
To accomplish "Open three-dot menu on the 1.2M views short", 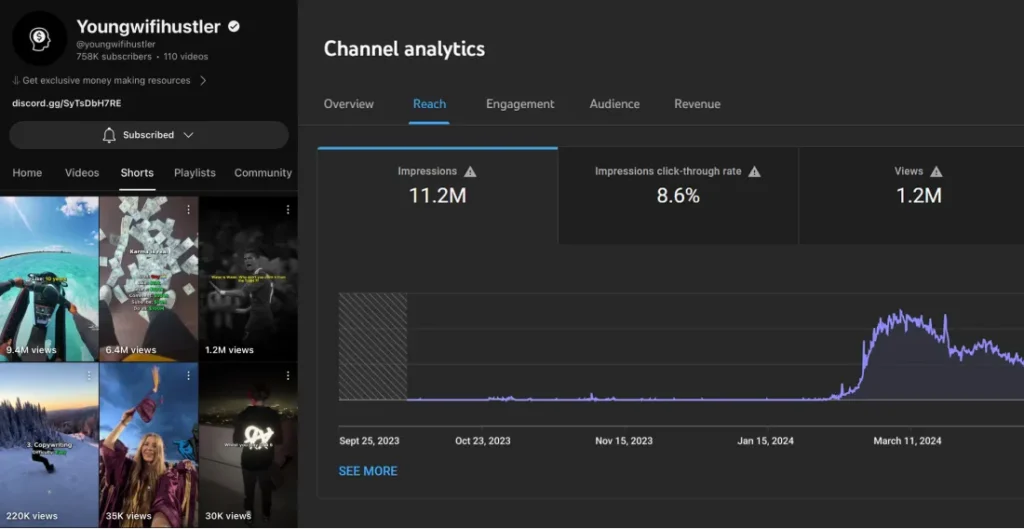I will coord(288,209).
